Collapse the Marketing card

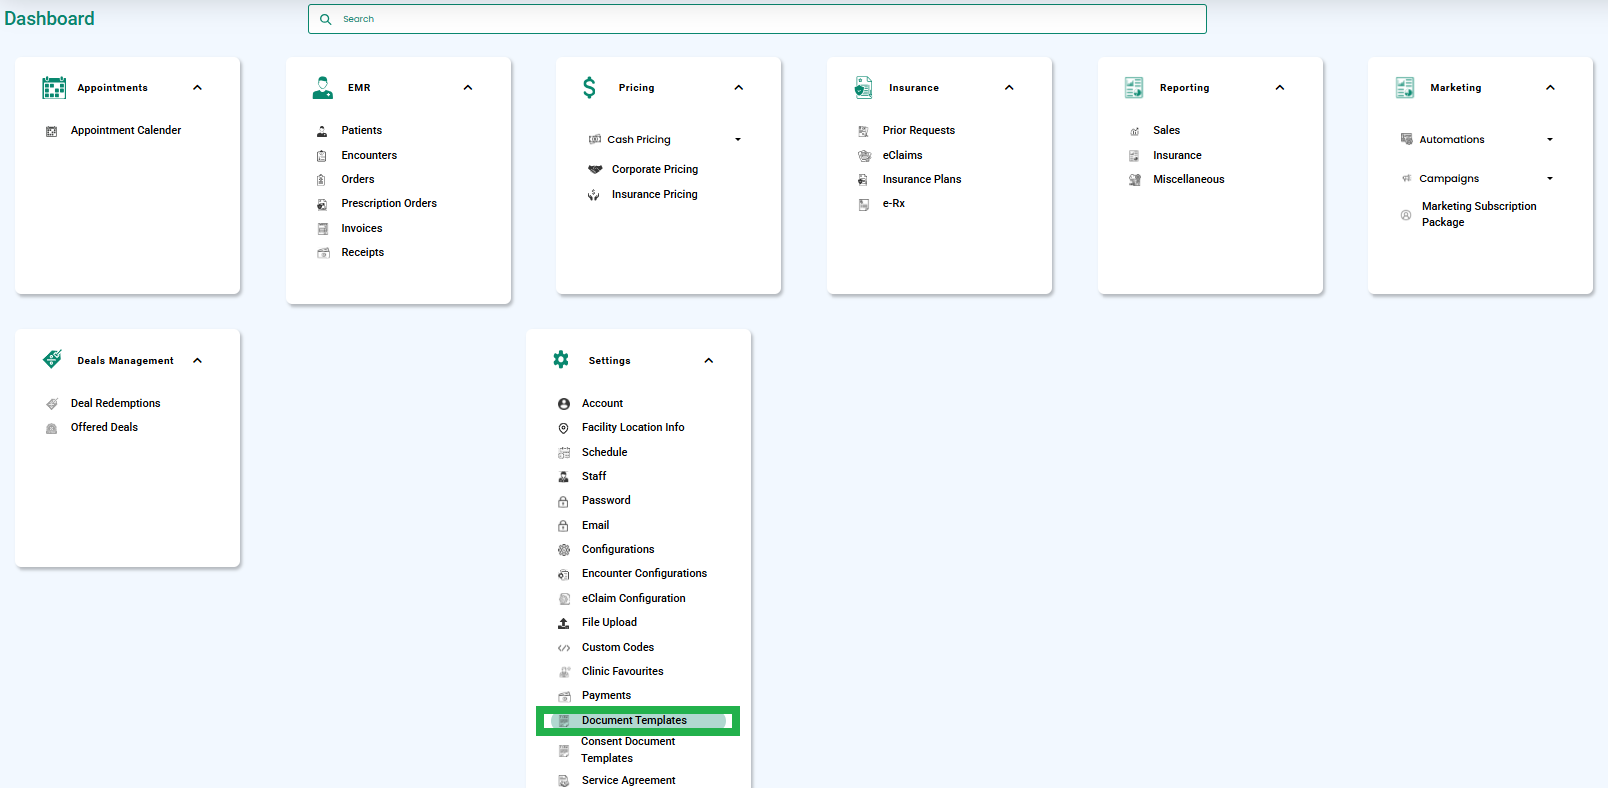pyautogui.click(x=1550, y=88)
